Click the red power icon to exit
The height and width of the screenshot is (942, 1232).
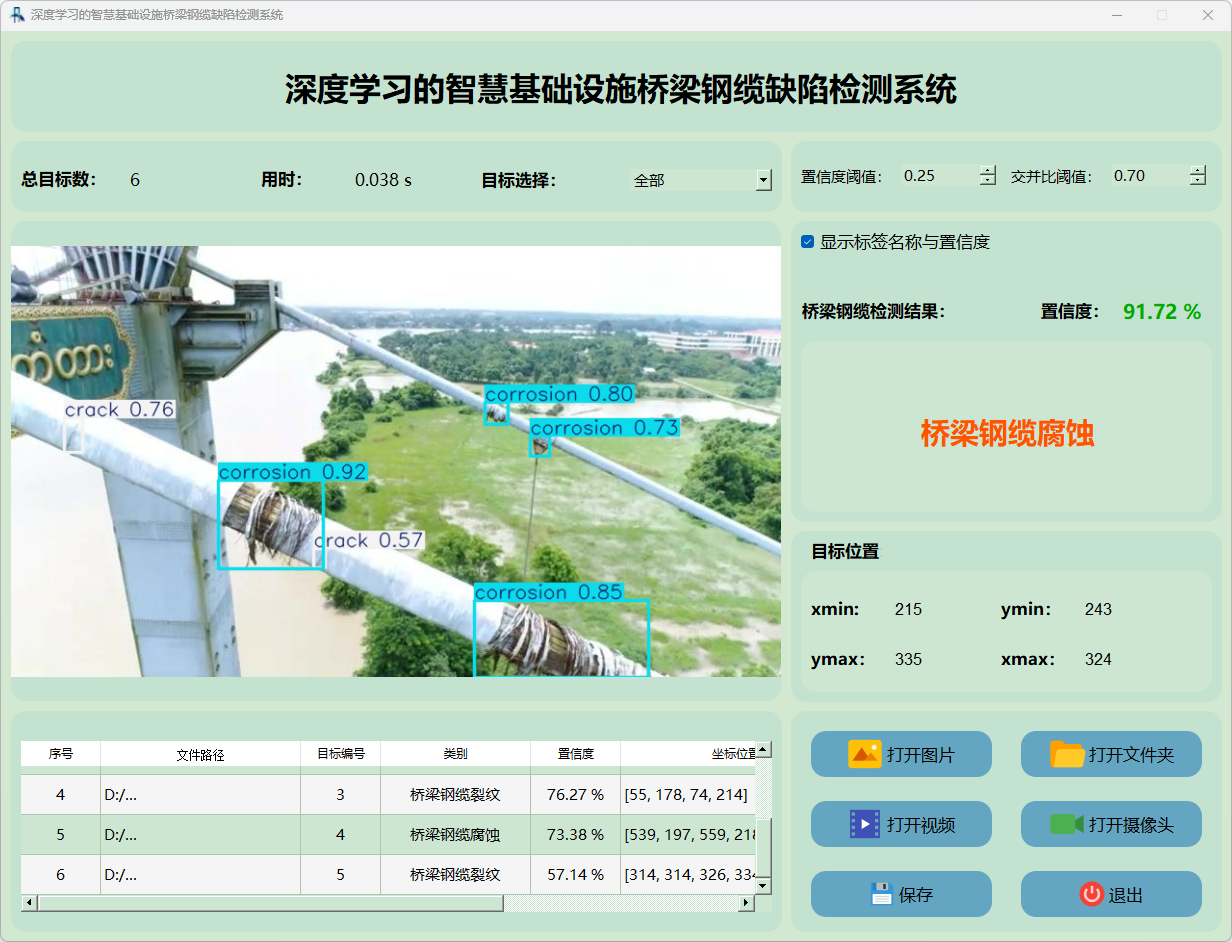[x=1091, y=894]
